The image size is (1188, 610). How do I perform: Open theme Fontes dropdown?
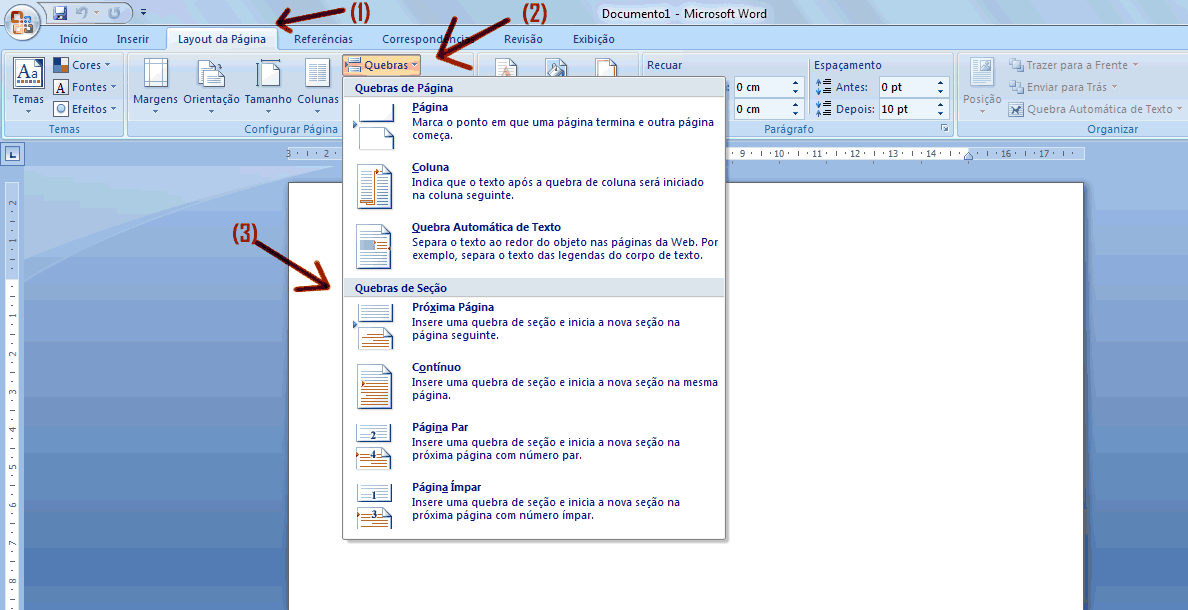tap(84, 87)
